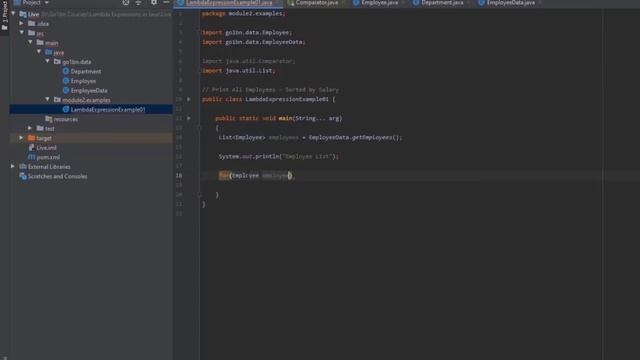Screen dimensions: 640x360
Task: Collapse the module2.examples package
Action: pyautogui.click(x=47, y=99)
